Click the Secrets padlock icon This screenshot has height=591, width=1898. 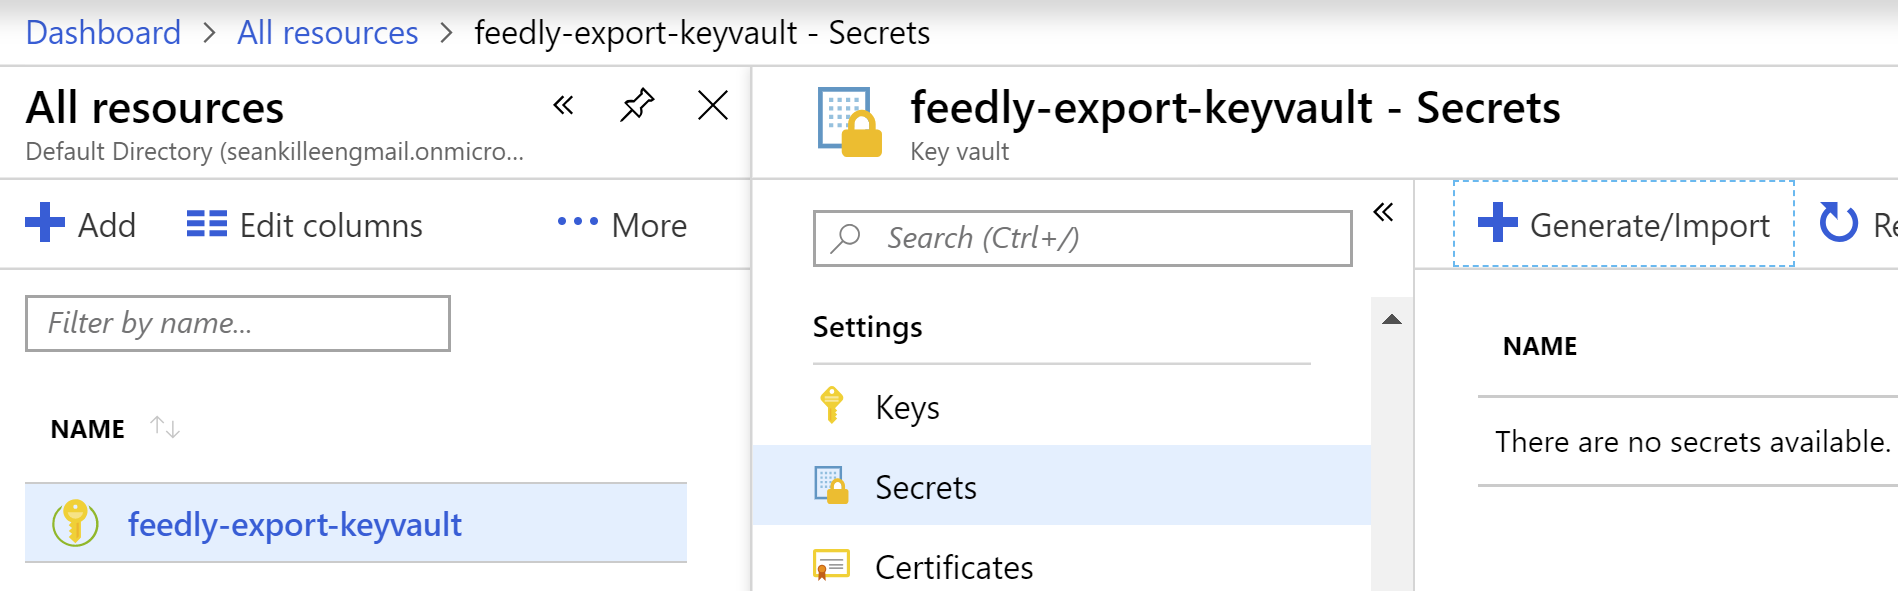click(x=833, y=487)
